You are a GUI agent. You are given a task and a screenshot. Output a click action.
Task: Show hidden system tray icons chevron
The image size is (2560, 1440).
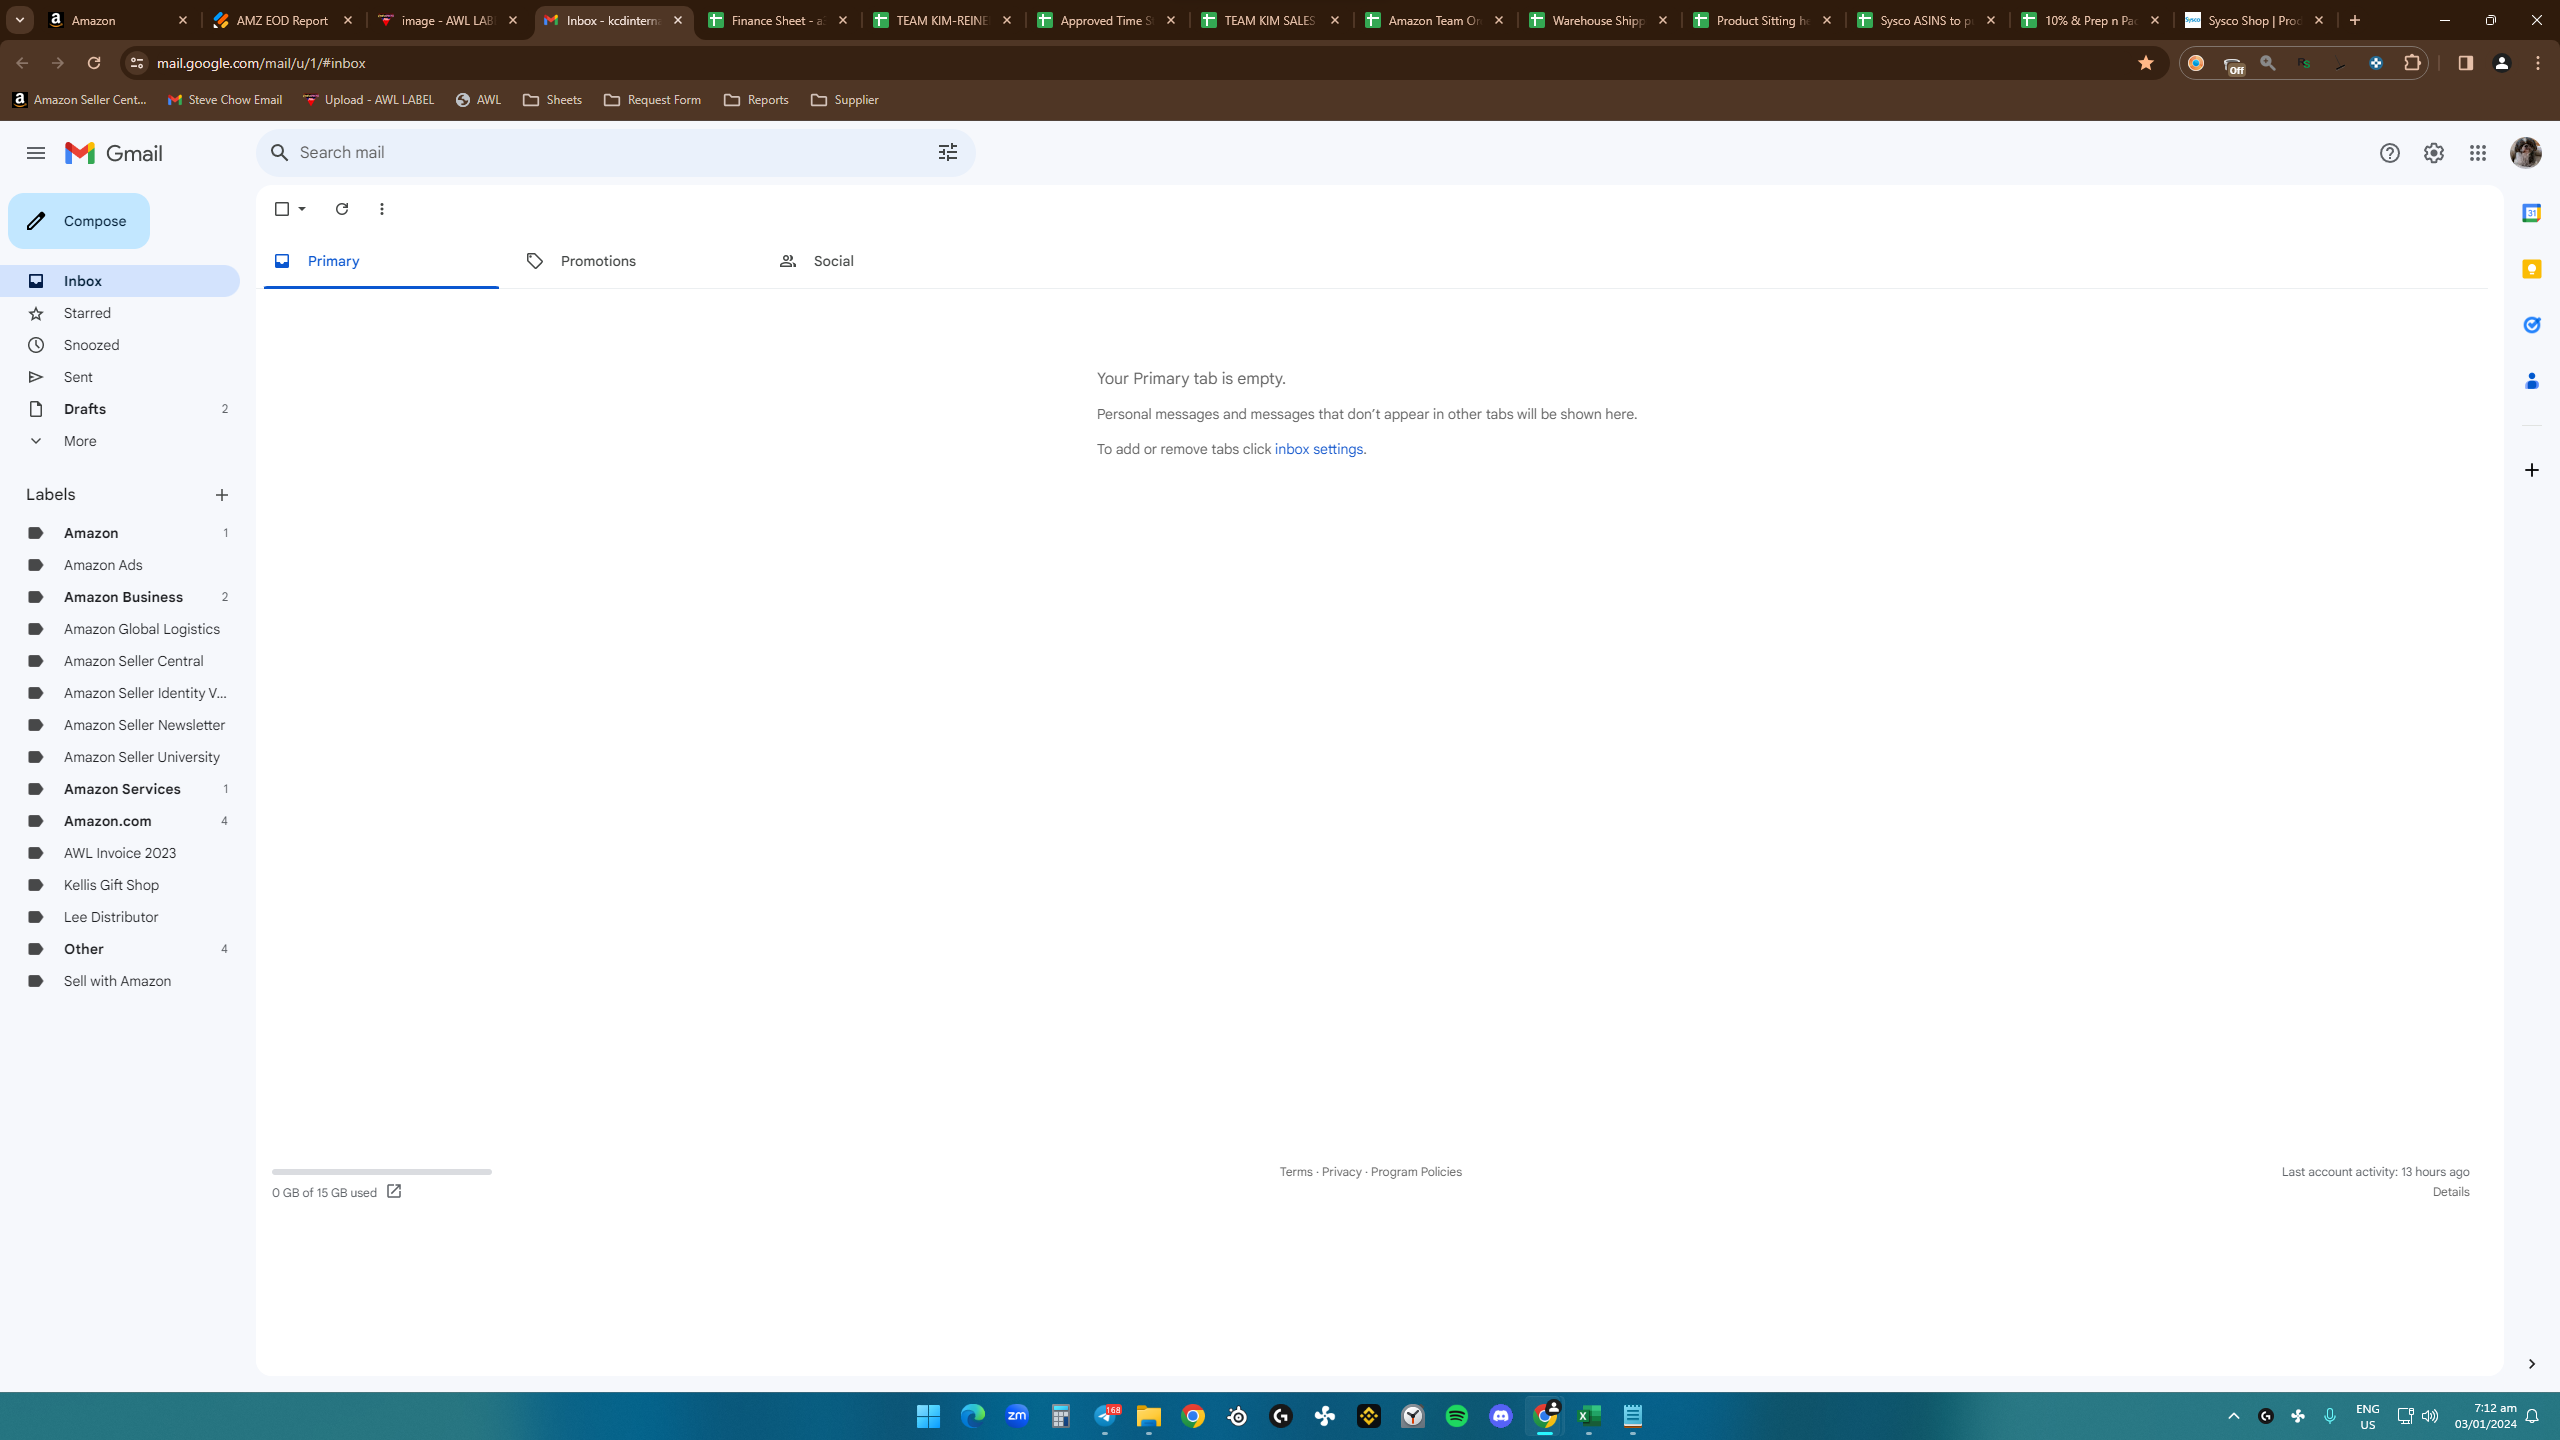[2233, 1416]
